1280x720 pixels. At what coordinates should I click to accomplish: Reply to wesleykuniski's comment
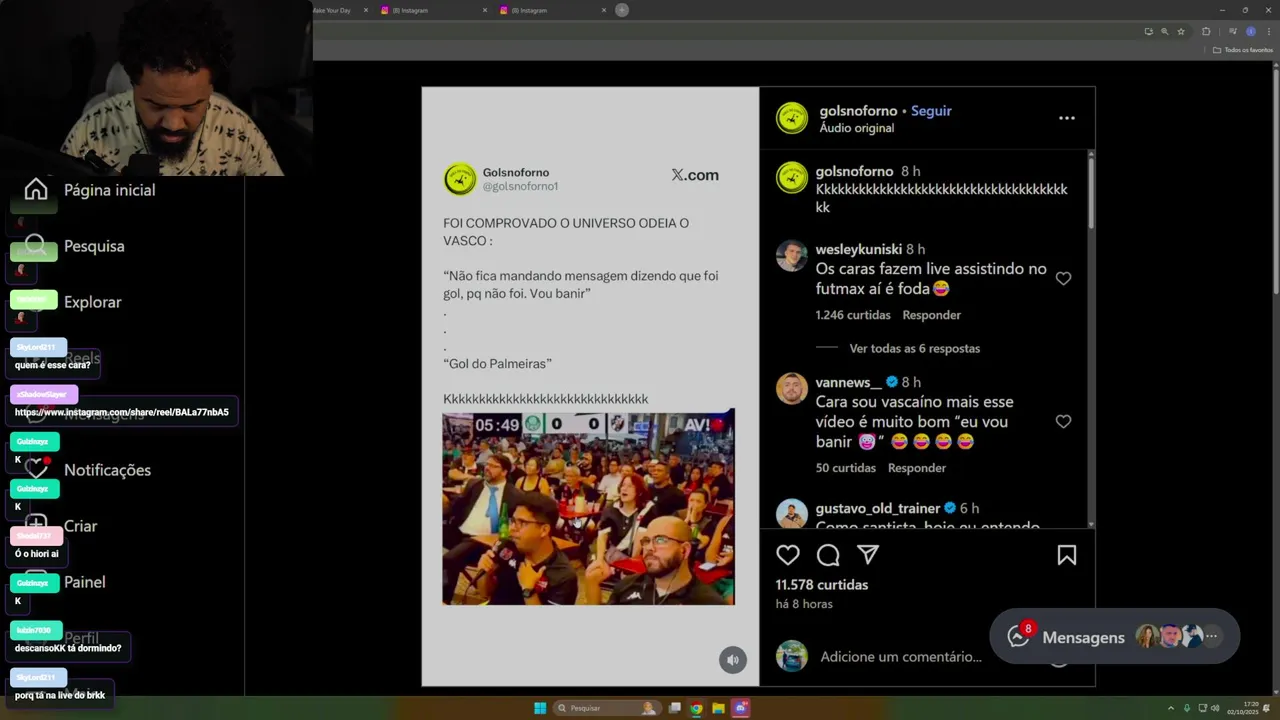931,315
